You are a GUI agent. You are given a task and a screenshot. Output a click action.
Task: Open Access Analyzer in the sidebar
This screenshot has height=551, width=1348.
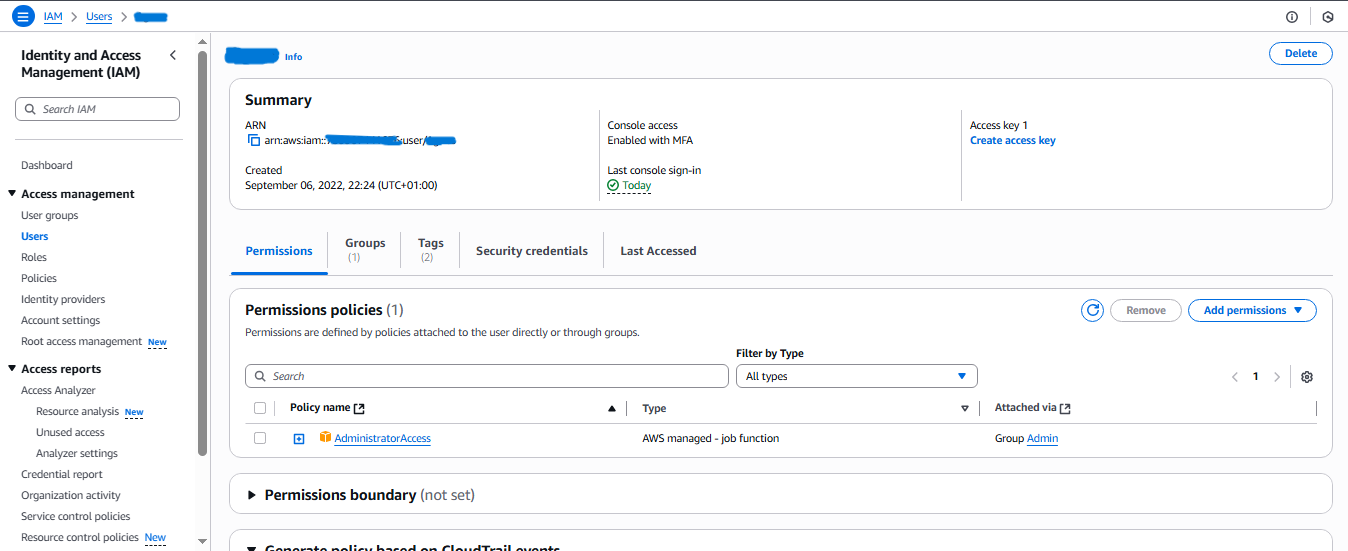point(58,390)
